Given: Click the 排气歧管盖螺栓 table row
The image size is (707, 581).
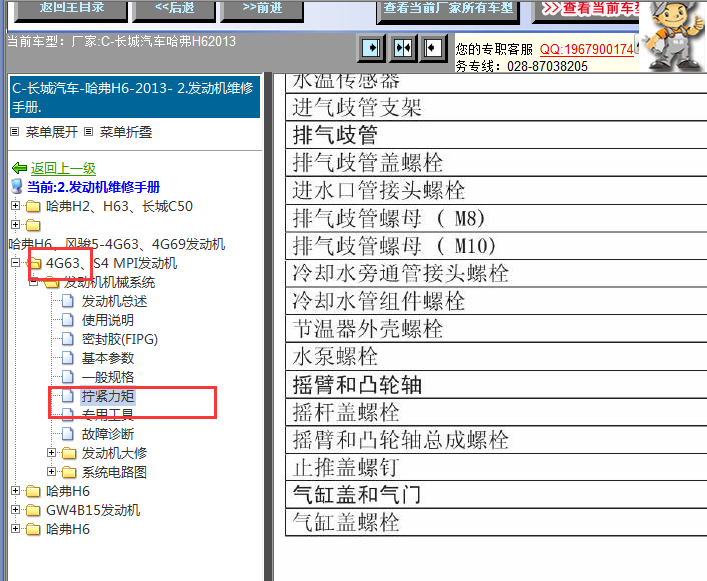Looking at the screenshot, I should [496, 162].
